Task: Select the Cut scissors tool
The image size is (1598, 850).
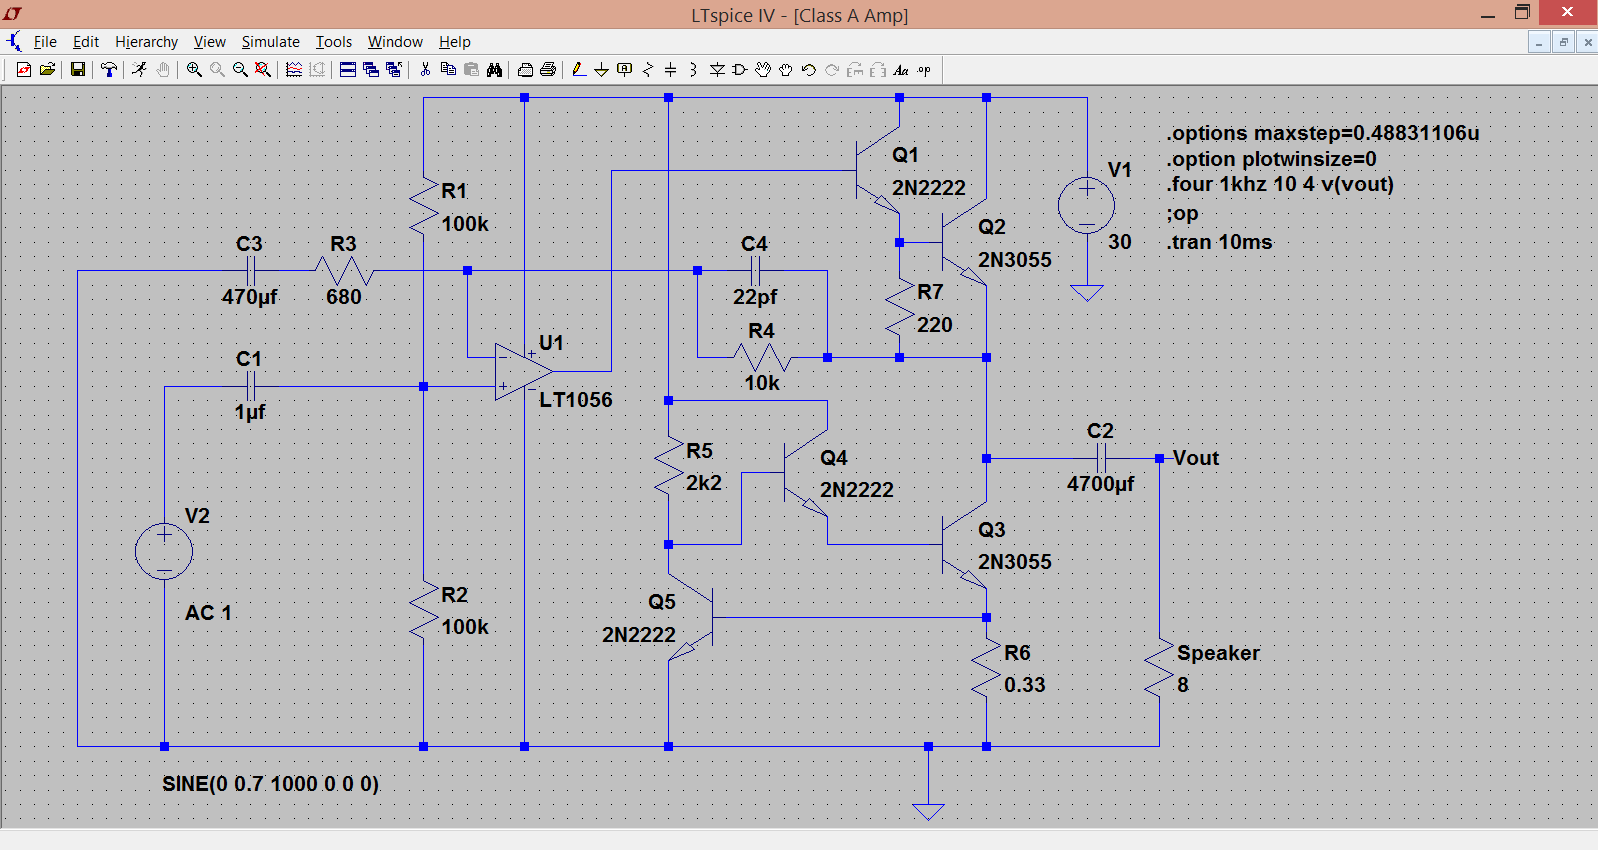Action: coord(425,70)
